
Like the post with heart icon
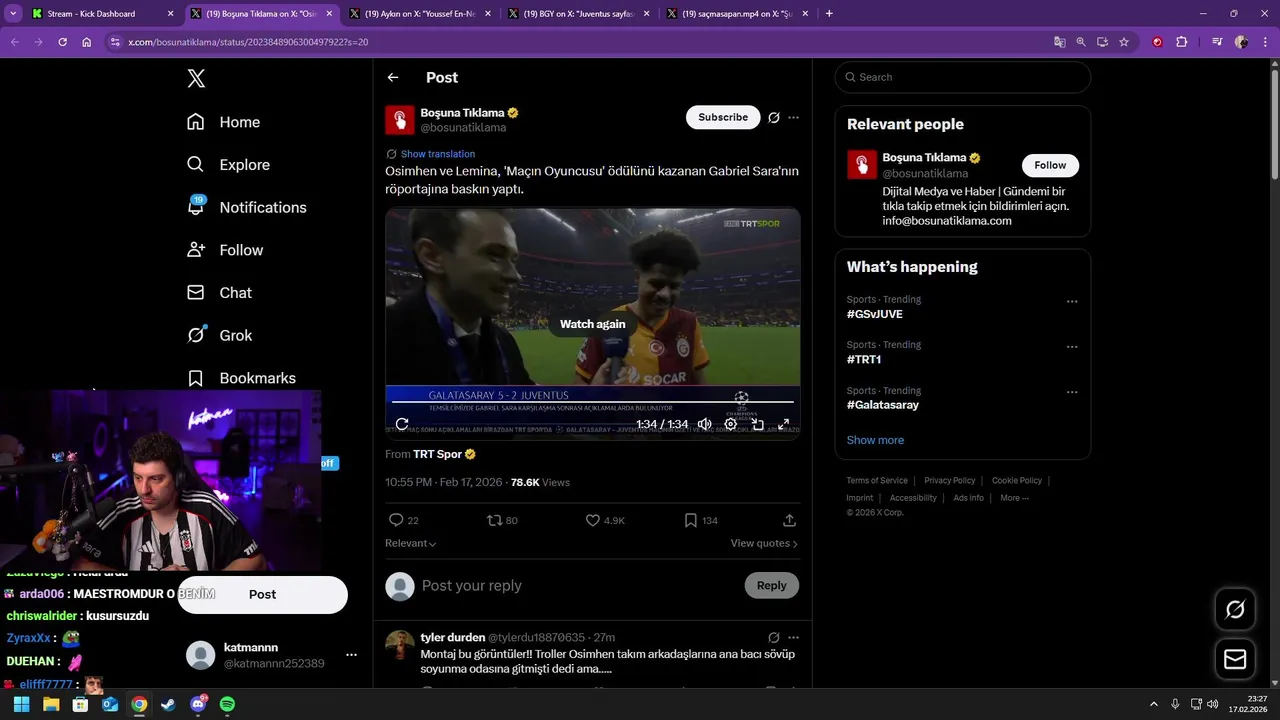(593, 520)
